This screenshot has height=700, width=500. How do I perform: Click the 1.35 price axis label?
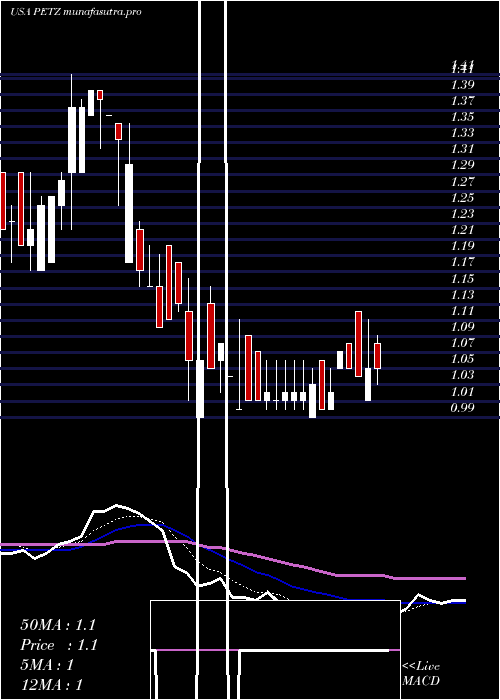point(462,117)
